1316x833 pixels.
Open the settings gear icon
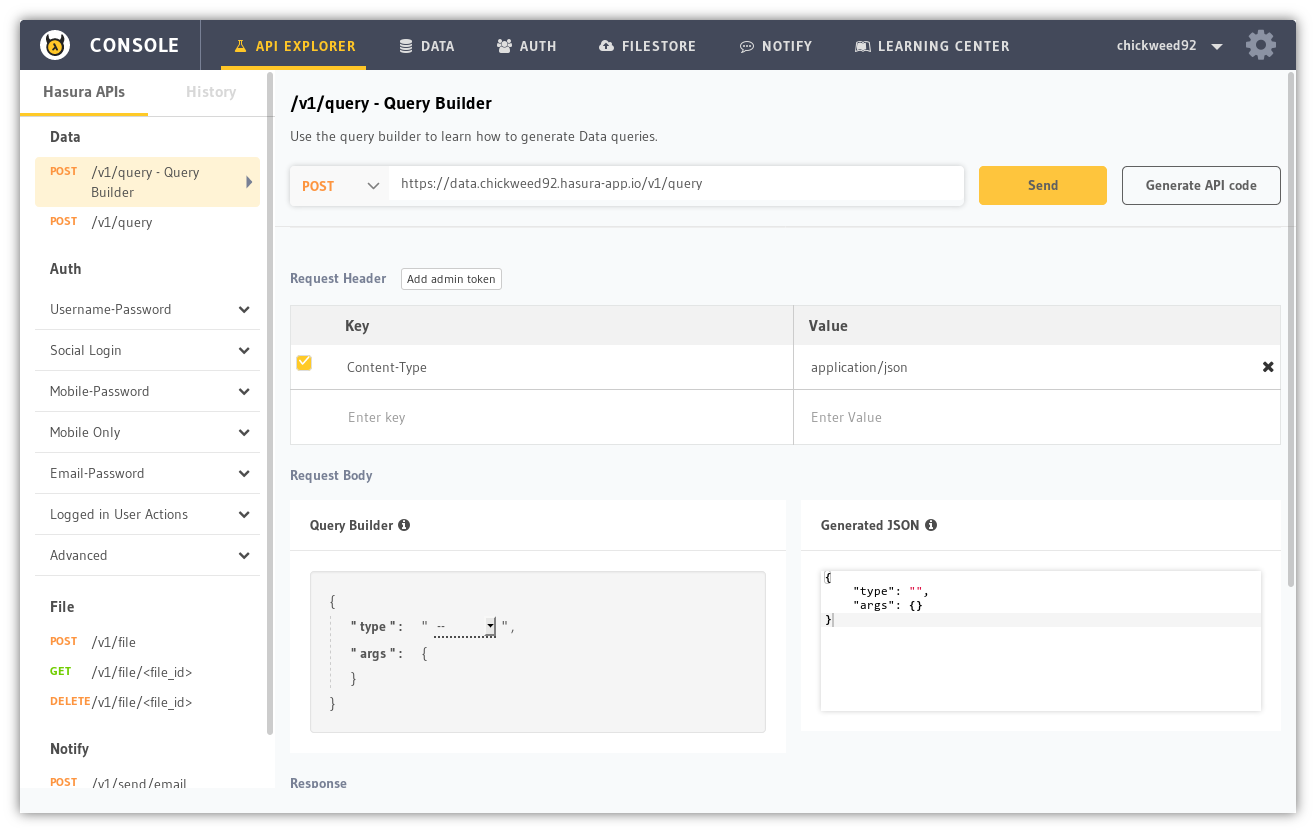pos(1261,45)
